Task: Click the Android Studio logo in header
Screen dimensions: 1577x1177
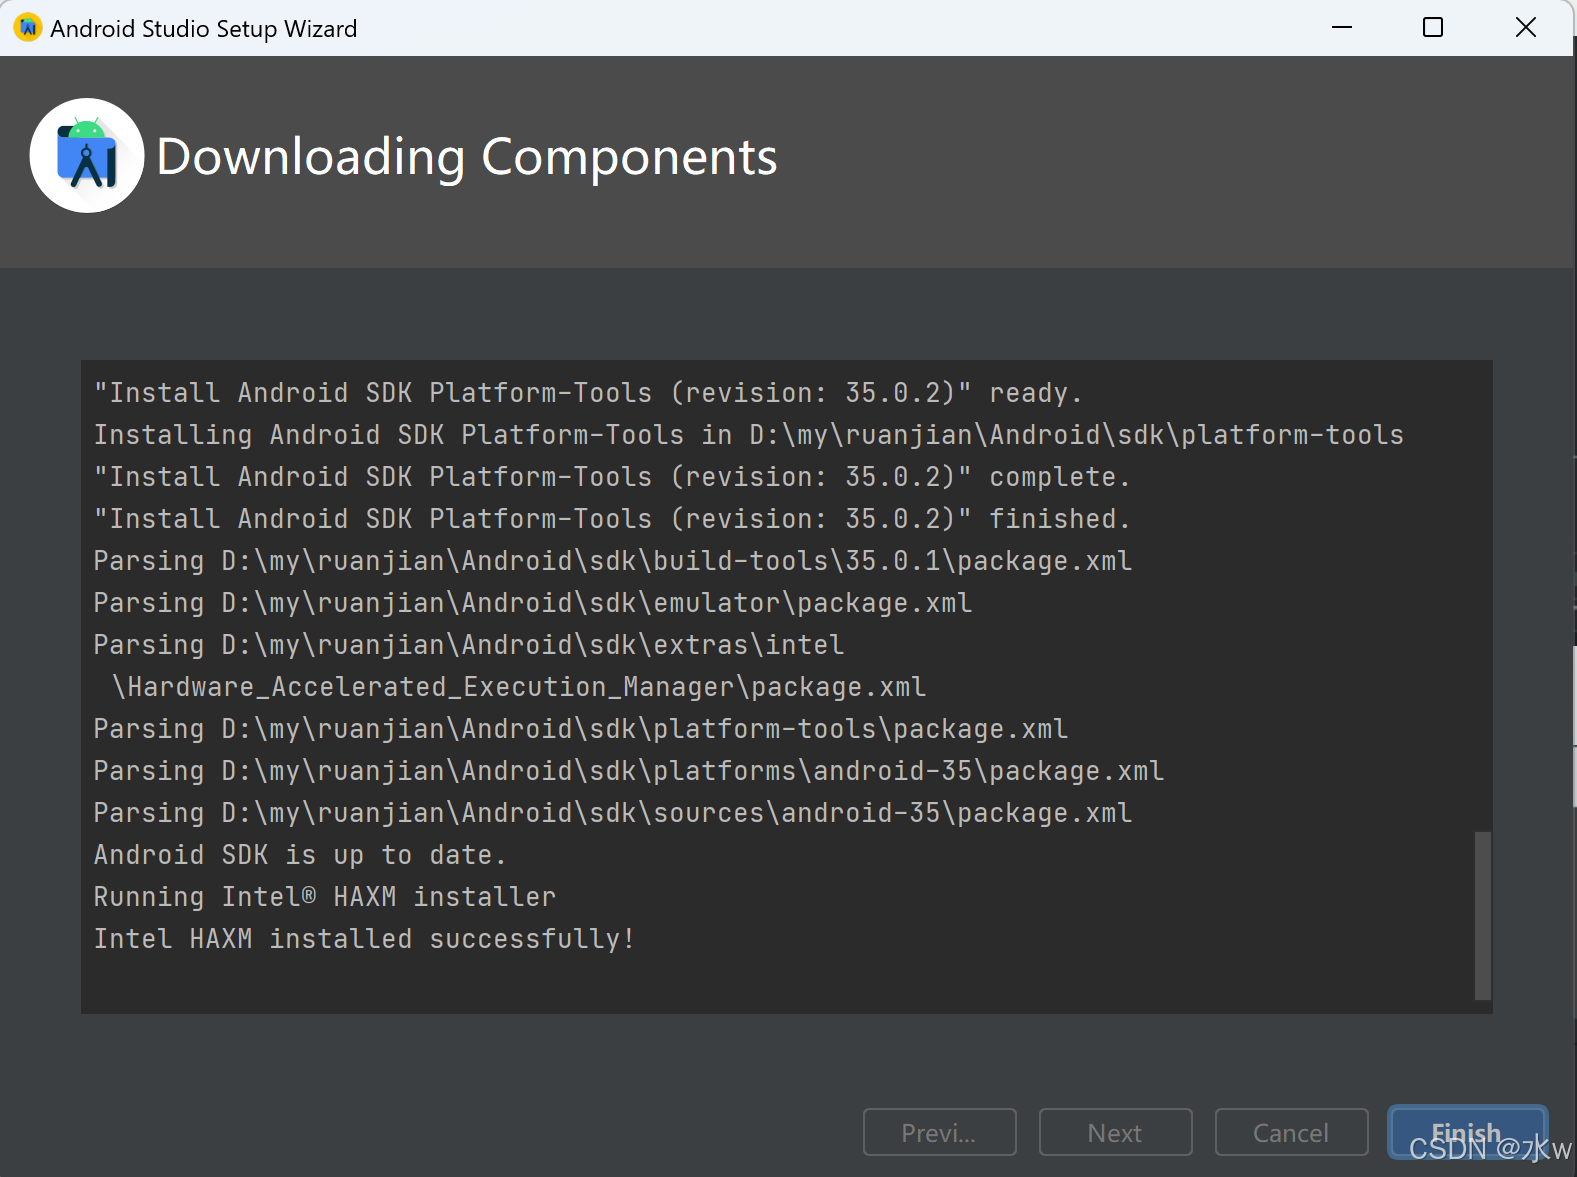Action: pyautogui.click(x=87, y=155)
